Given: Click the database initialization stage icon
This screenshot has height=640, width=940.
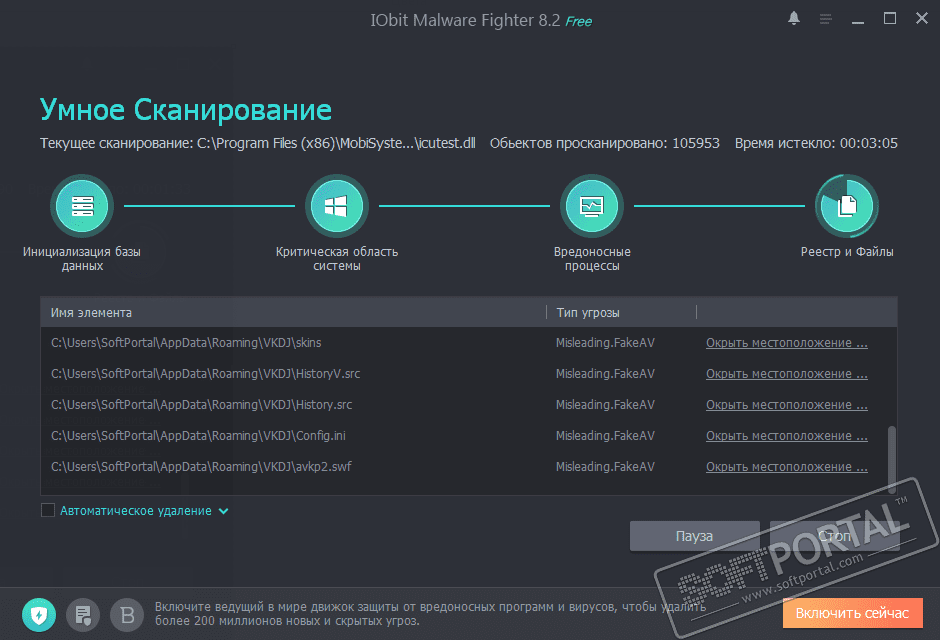Looking at the screenshot, I should click(x=82, y=206).
